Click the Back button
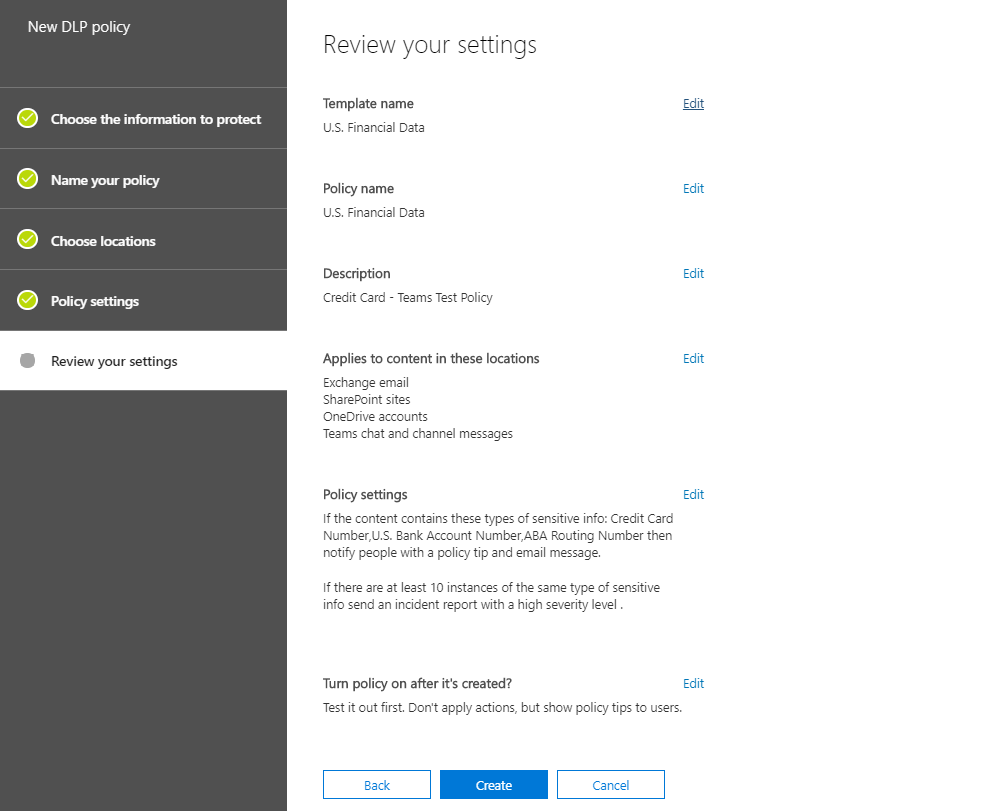 pyautogui.click(x=376, y=784)
